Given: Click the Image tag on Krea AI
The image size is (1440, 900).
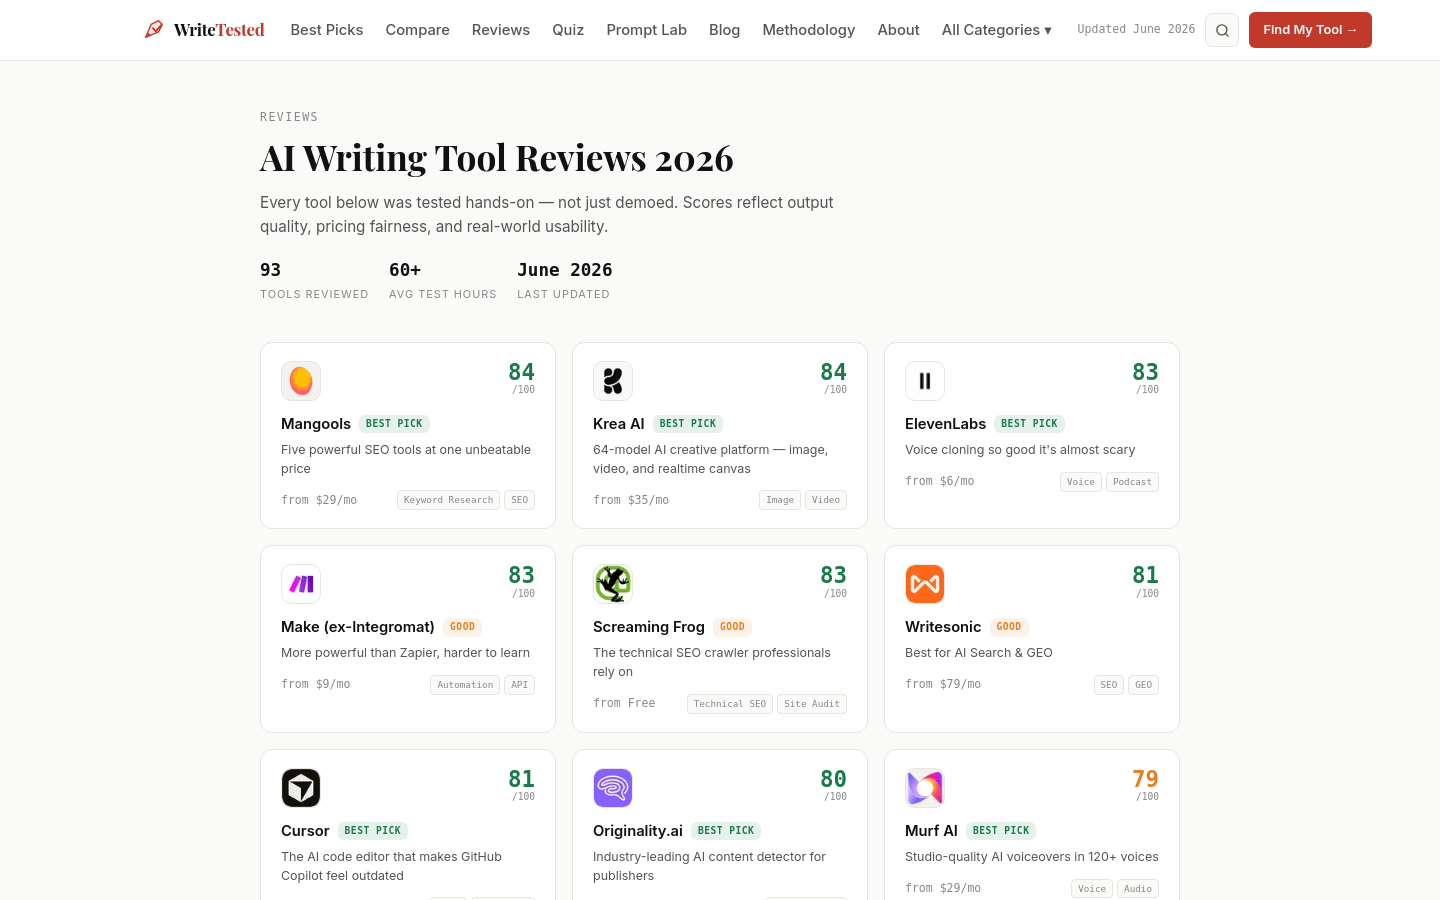Looking at the screenshot, I should [x=780, y=500].
